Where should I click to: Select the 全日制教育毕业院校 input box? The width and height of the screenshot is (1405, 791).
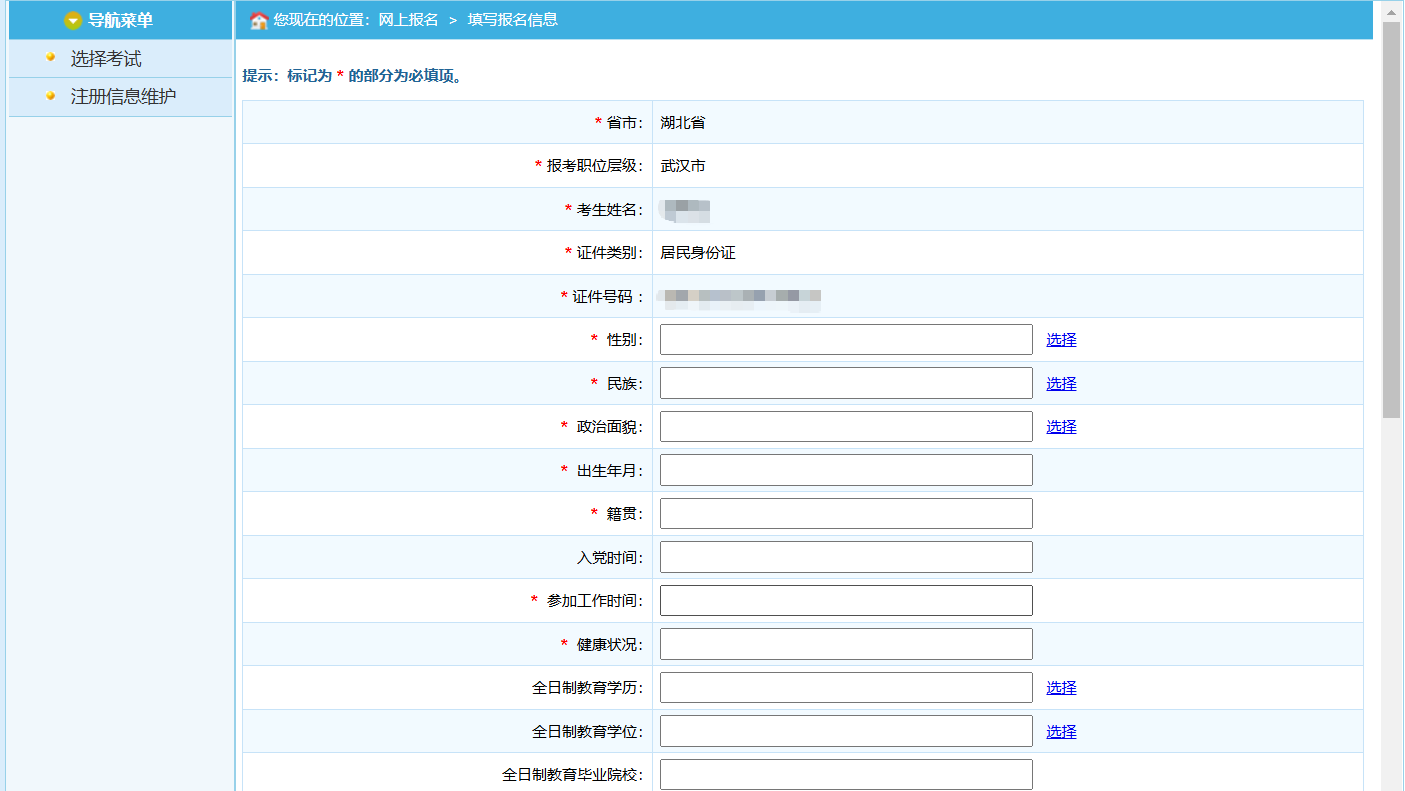coord(846,775)
